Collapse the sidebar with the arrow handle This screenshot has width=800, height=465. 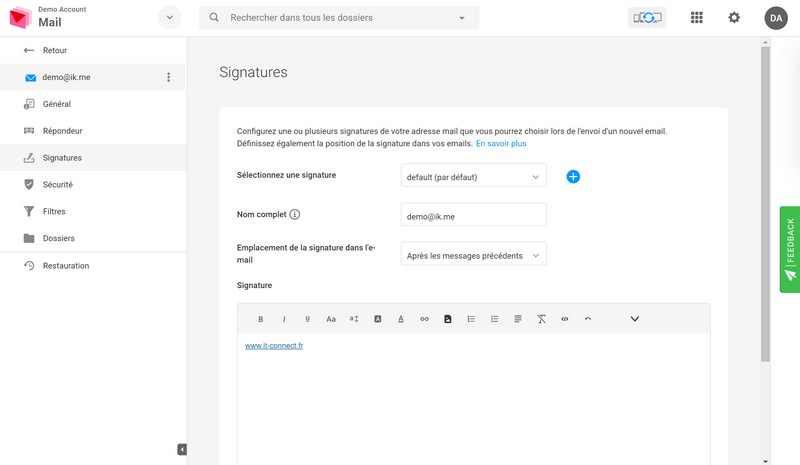click(x=182, y=449)
